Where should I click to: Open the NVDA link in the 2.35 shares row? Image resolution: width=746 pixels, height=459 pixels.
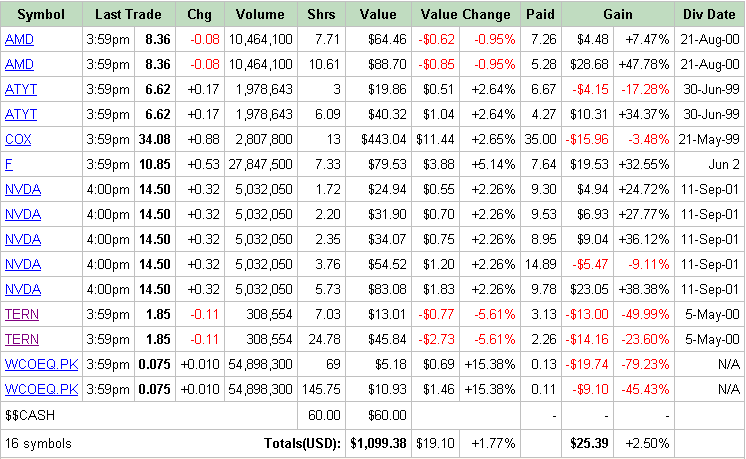point(23,239)
